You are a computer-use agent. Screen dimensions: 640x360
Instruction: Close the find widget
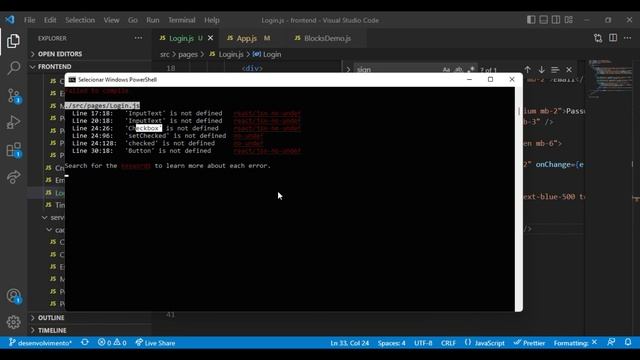[x=569, y=70]
